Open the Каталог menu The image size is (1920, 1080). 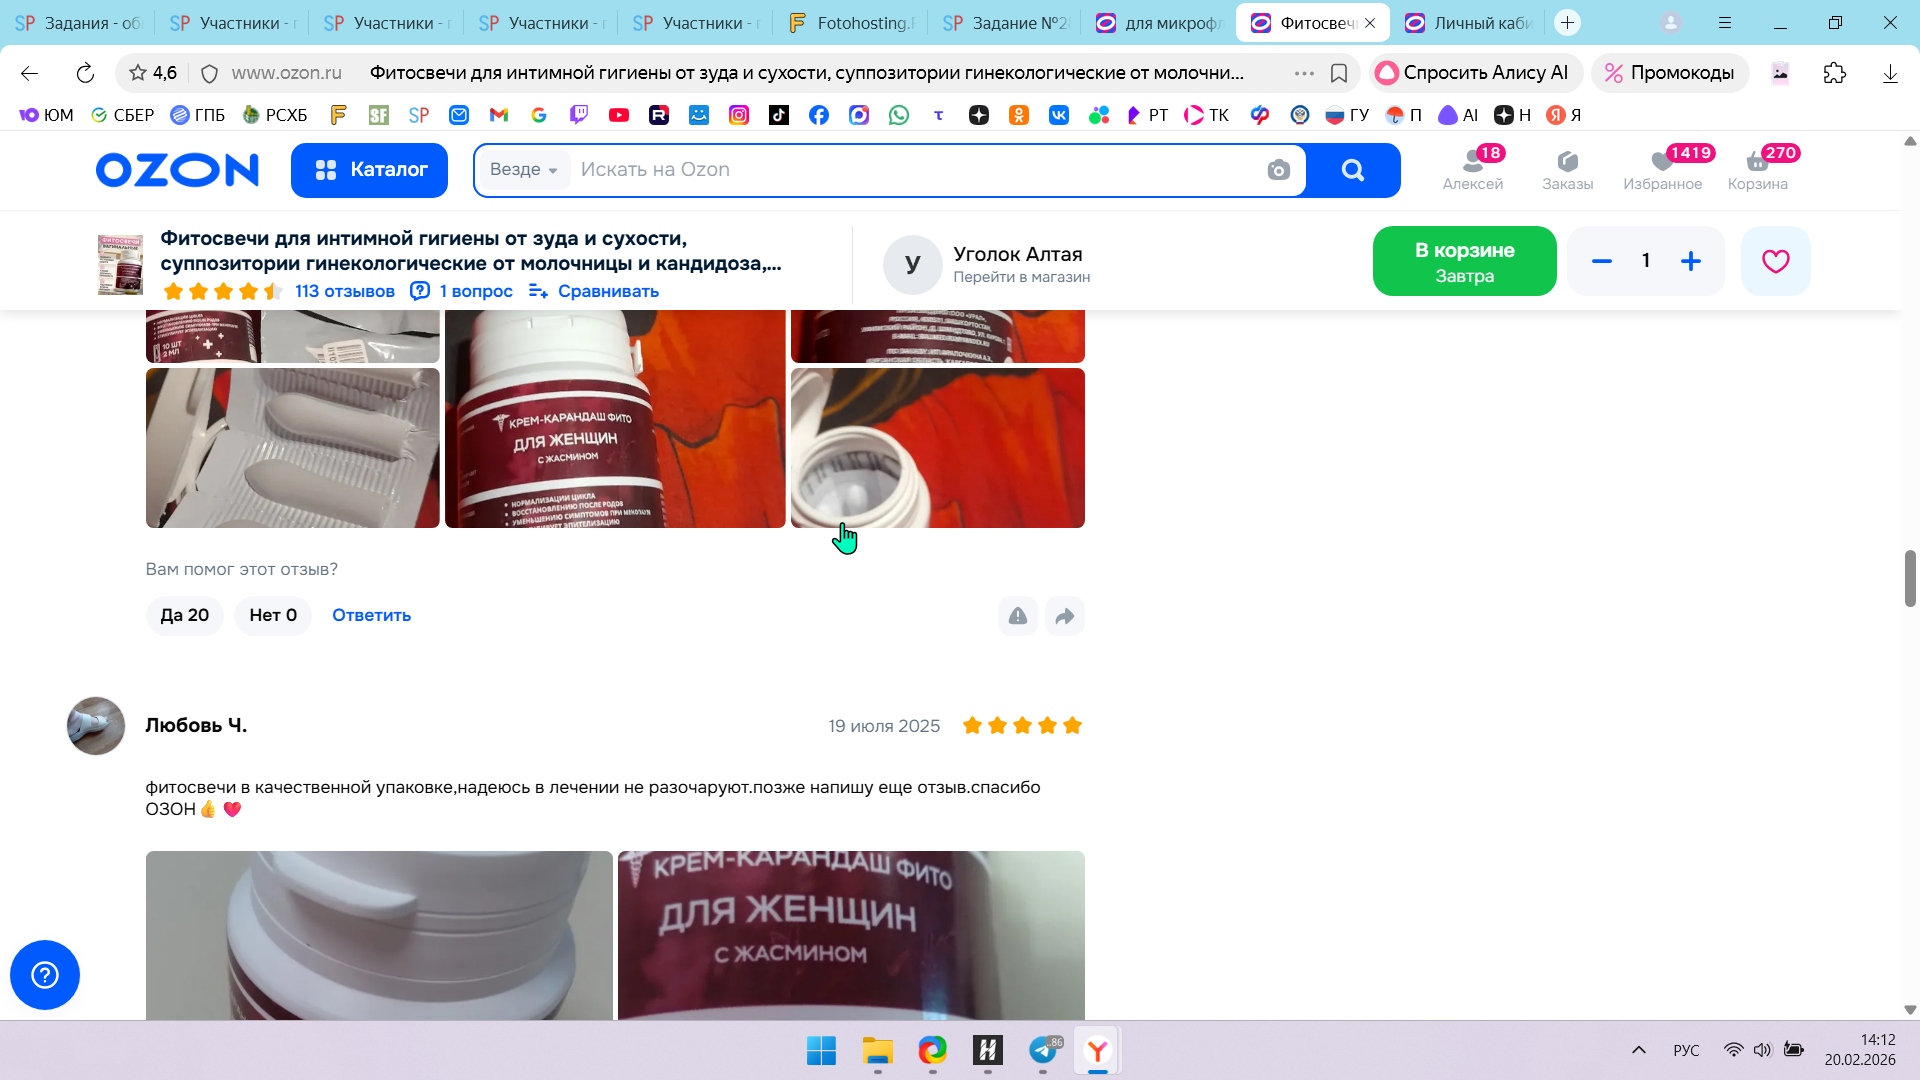[x=369, y=170]
